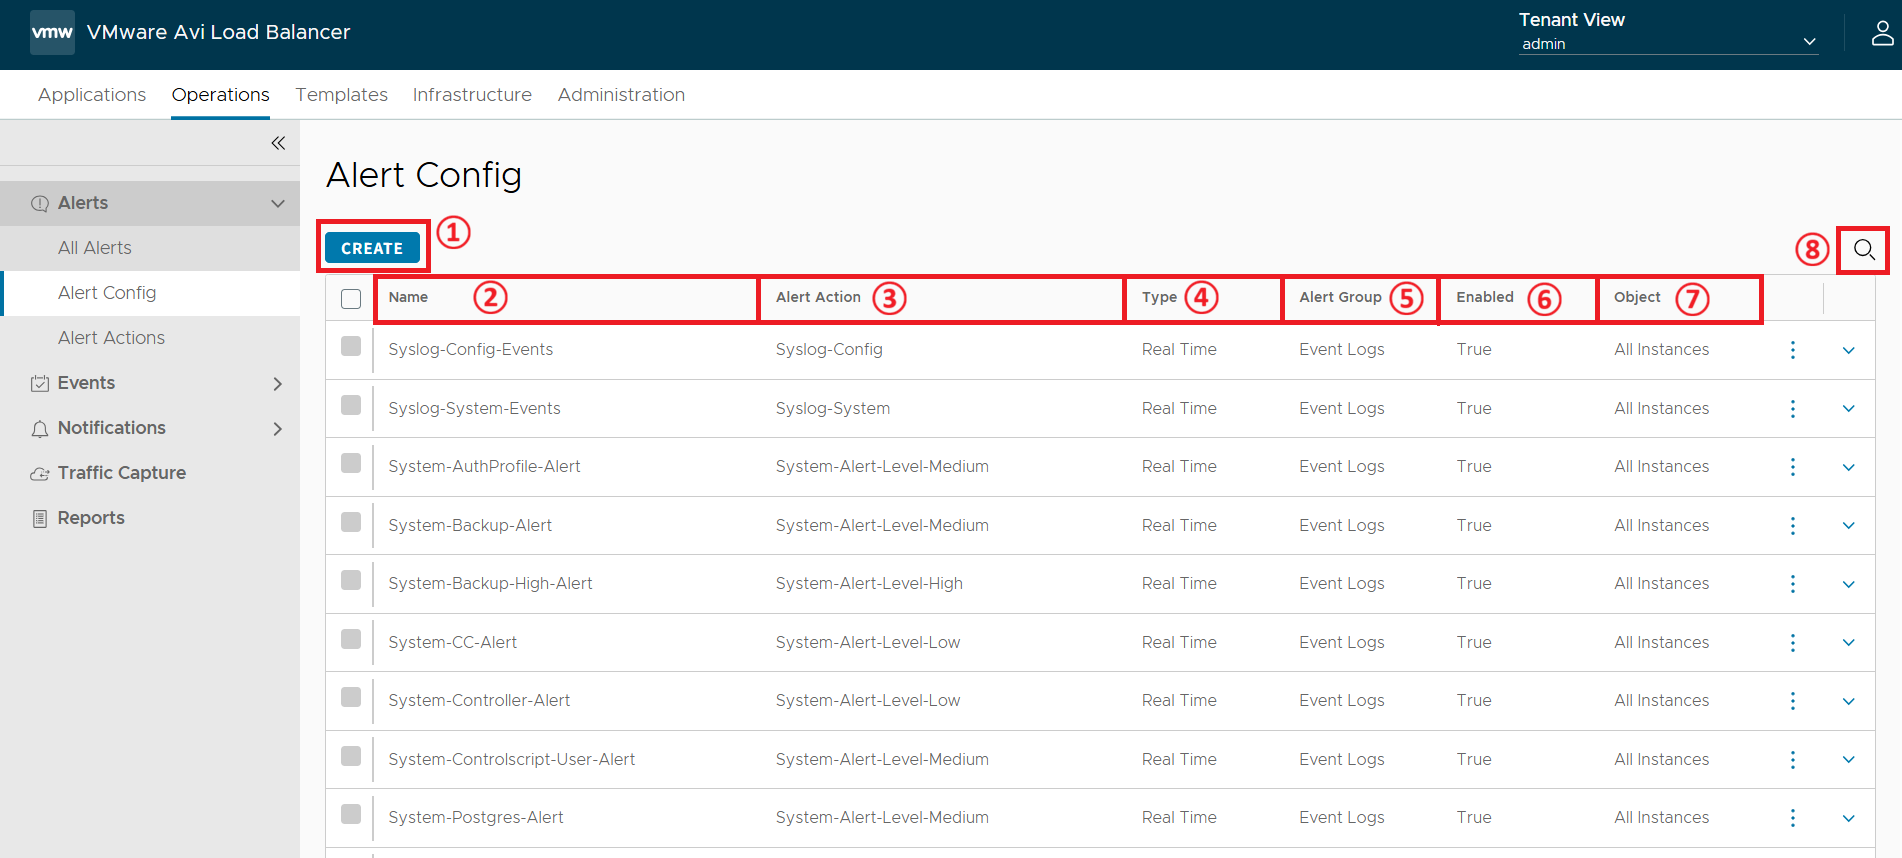Open actions menu for System-Backup-Alert row
This screenshot has width=1902, height=858.
pos(1793,526)
